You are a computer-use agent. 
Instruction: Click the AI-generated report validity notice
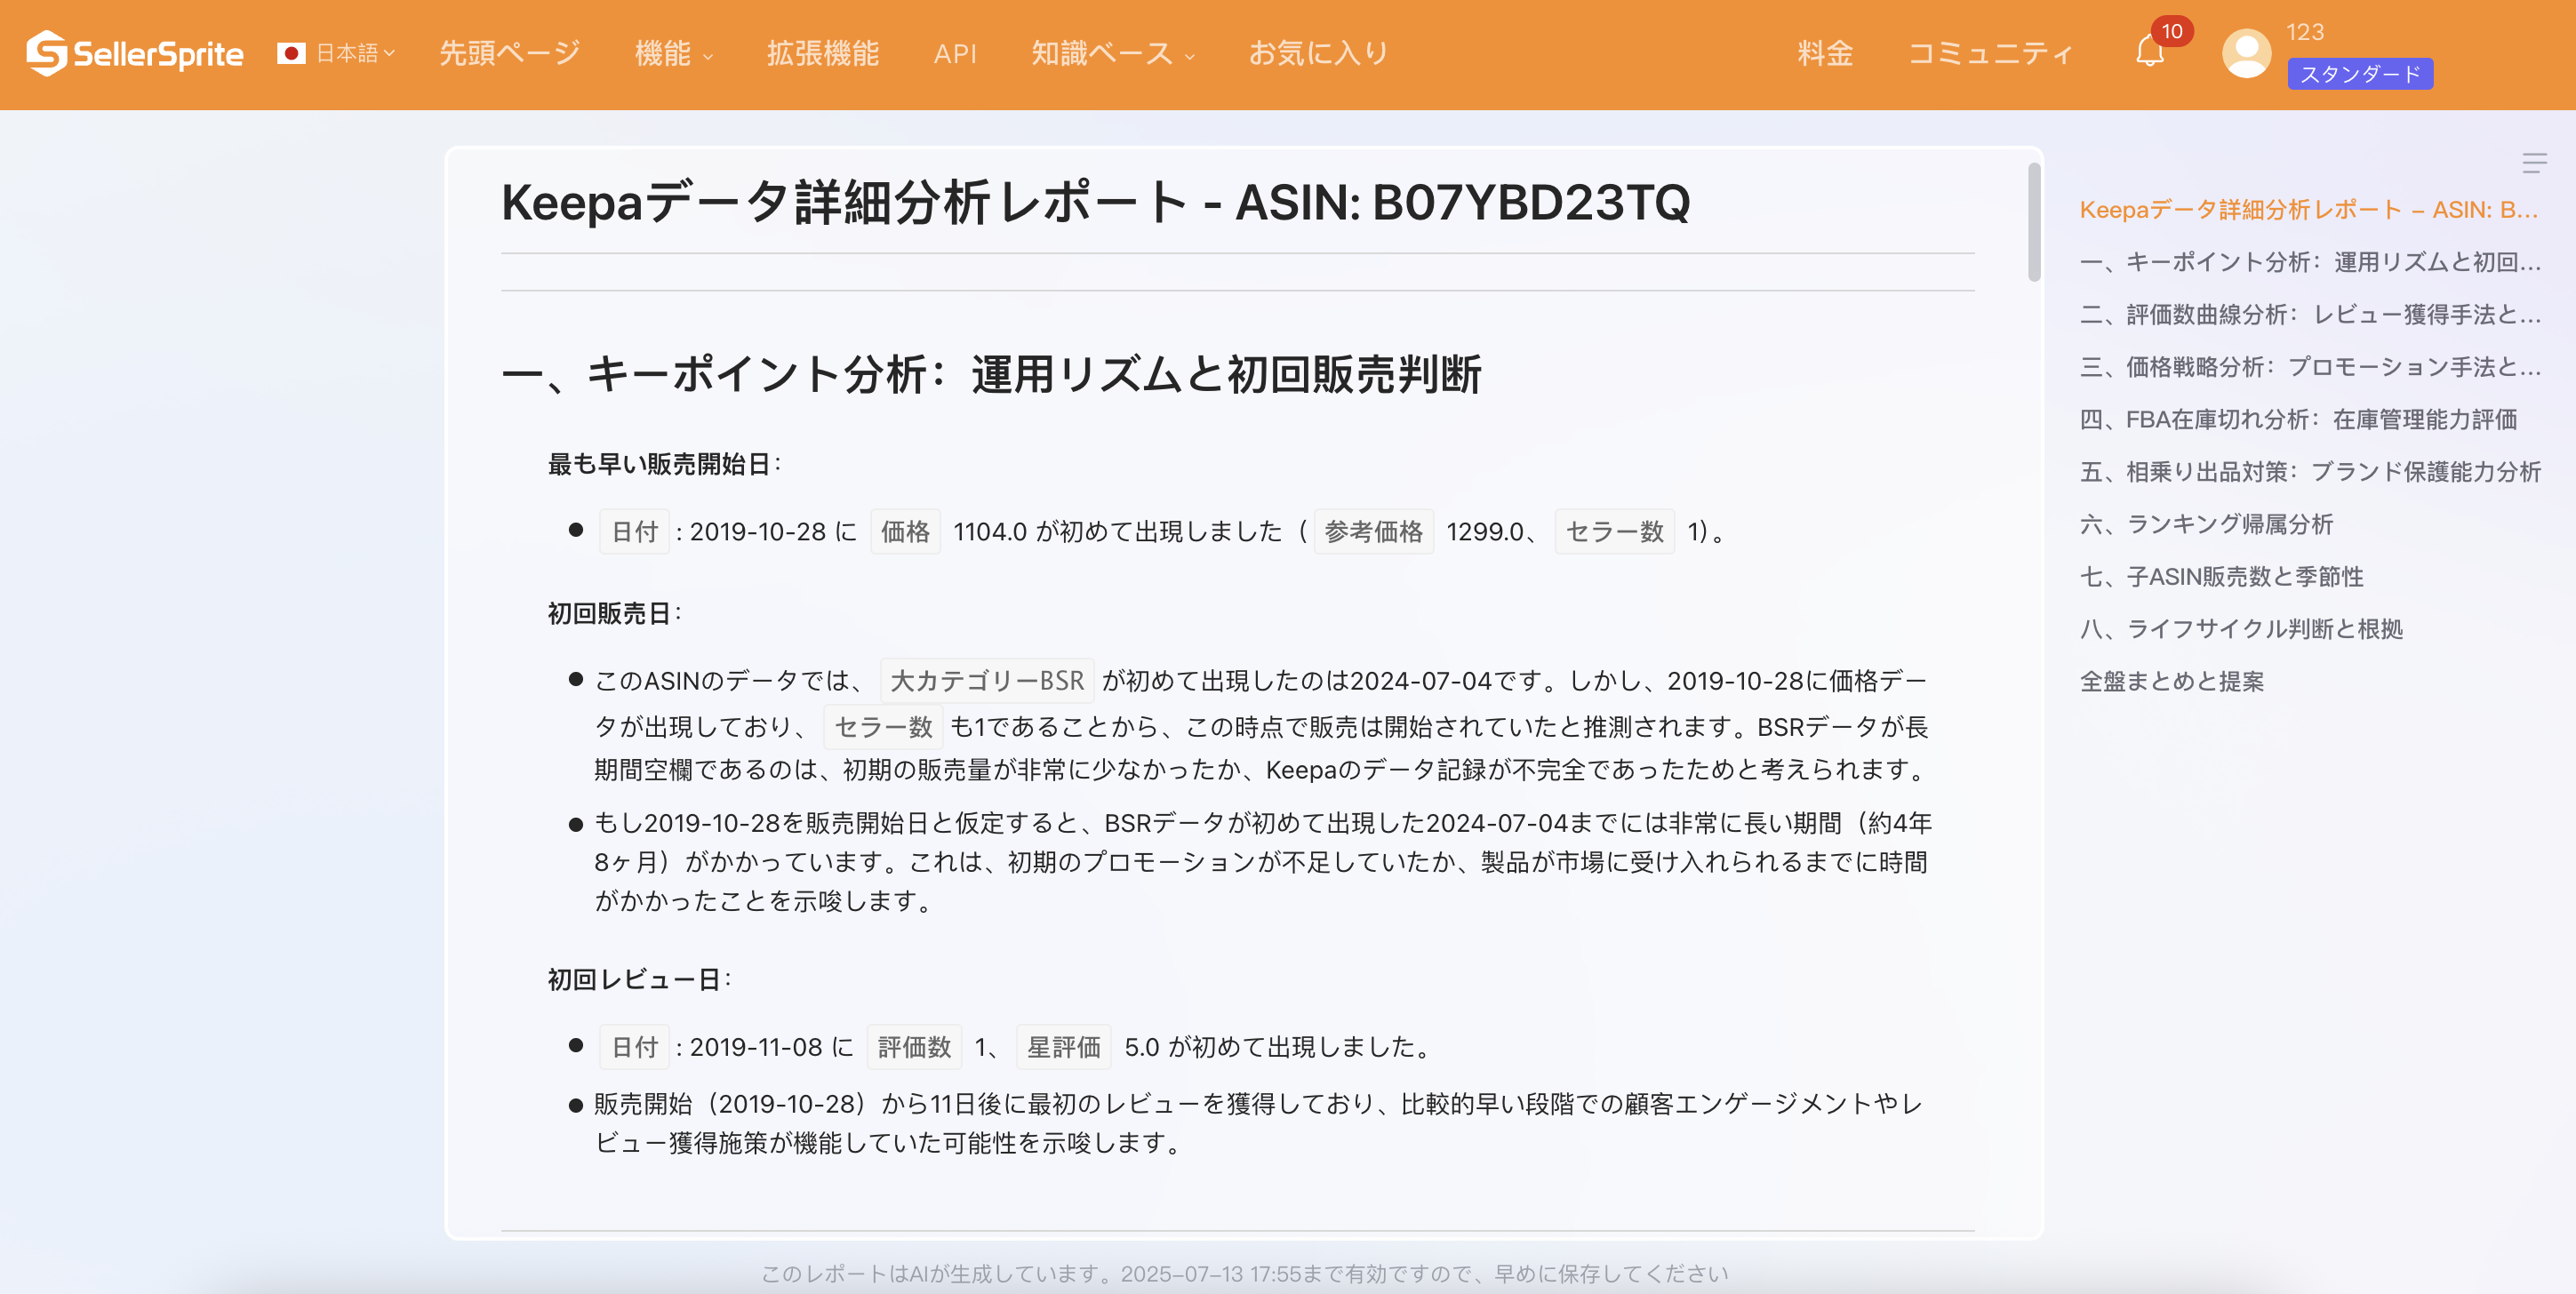[x=1245, y=1273]
